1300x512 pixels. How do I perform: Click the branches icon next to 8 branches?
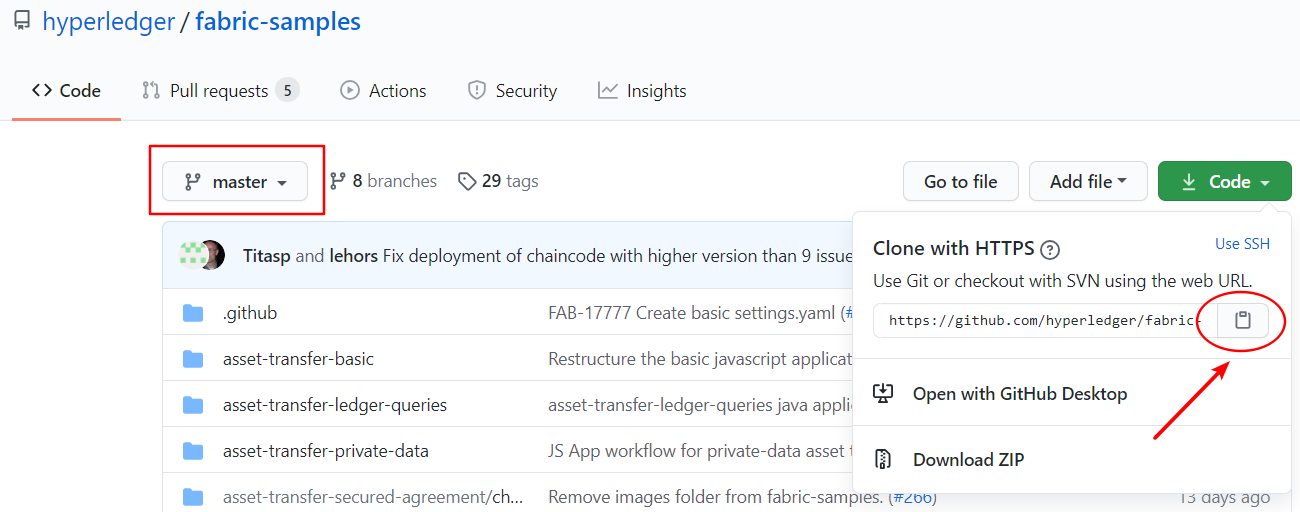coord(338,181)
